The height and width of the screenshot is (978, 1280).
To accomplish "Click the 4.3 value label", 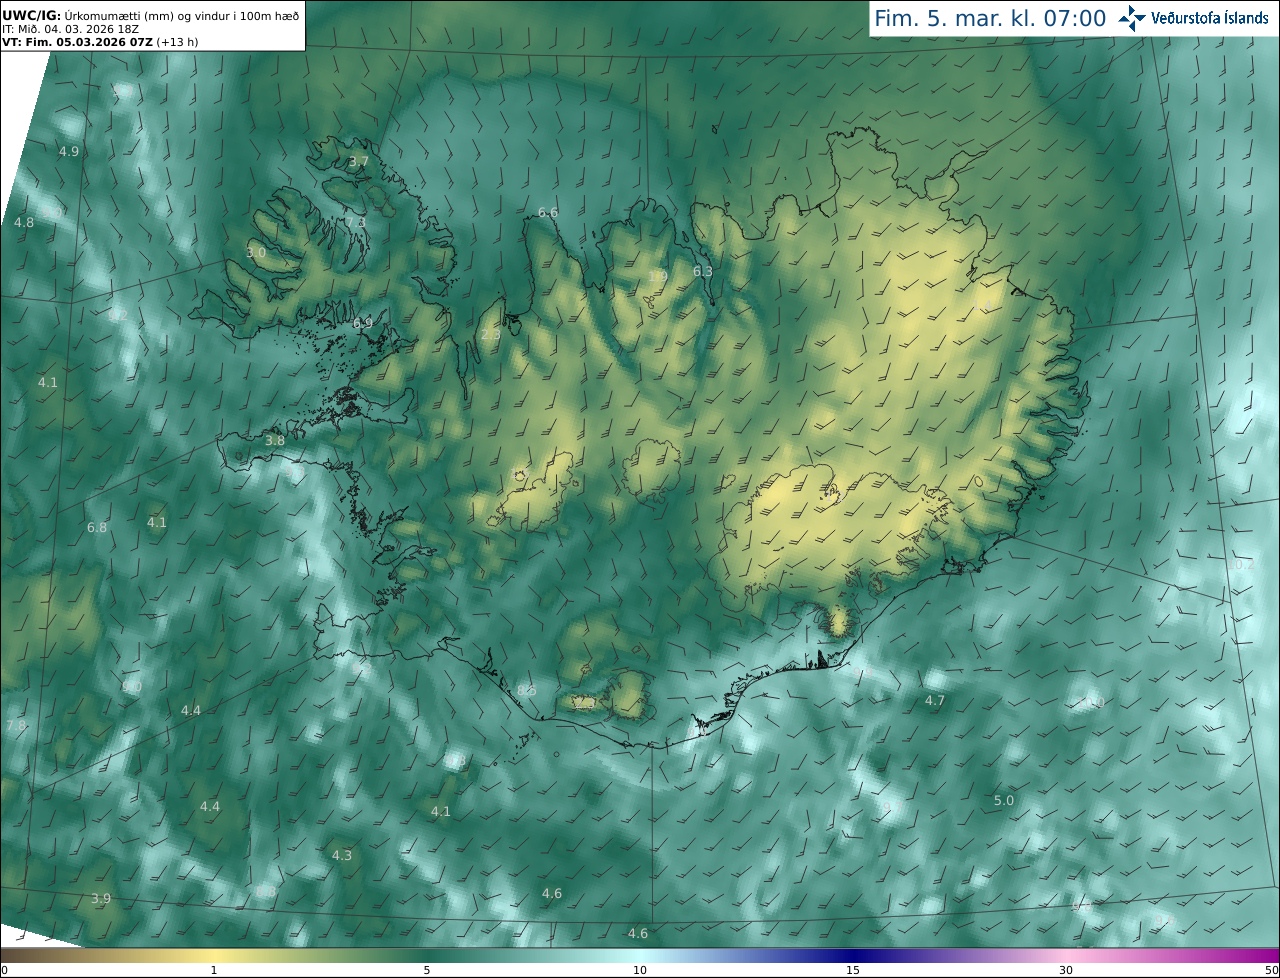I will point(342,855).
